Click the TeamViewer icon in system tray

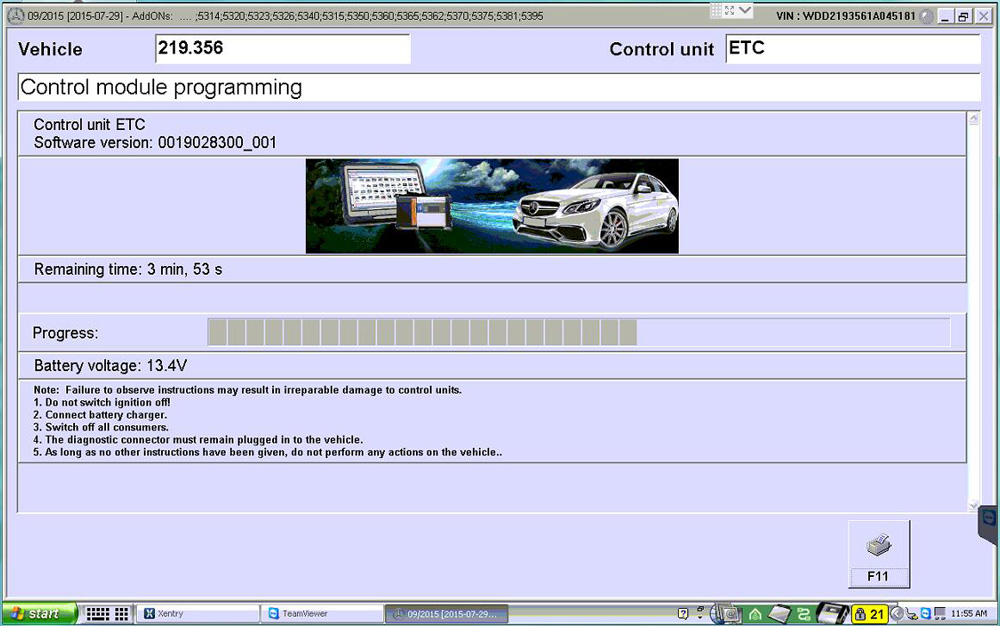tap(925, 613)
